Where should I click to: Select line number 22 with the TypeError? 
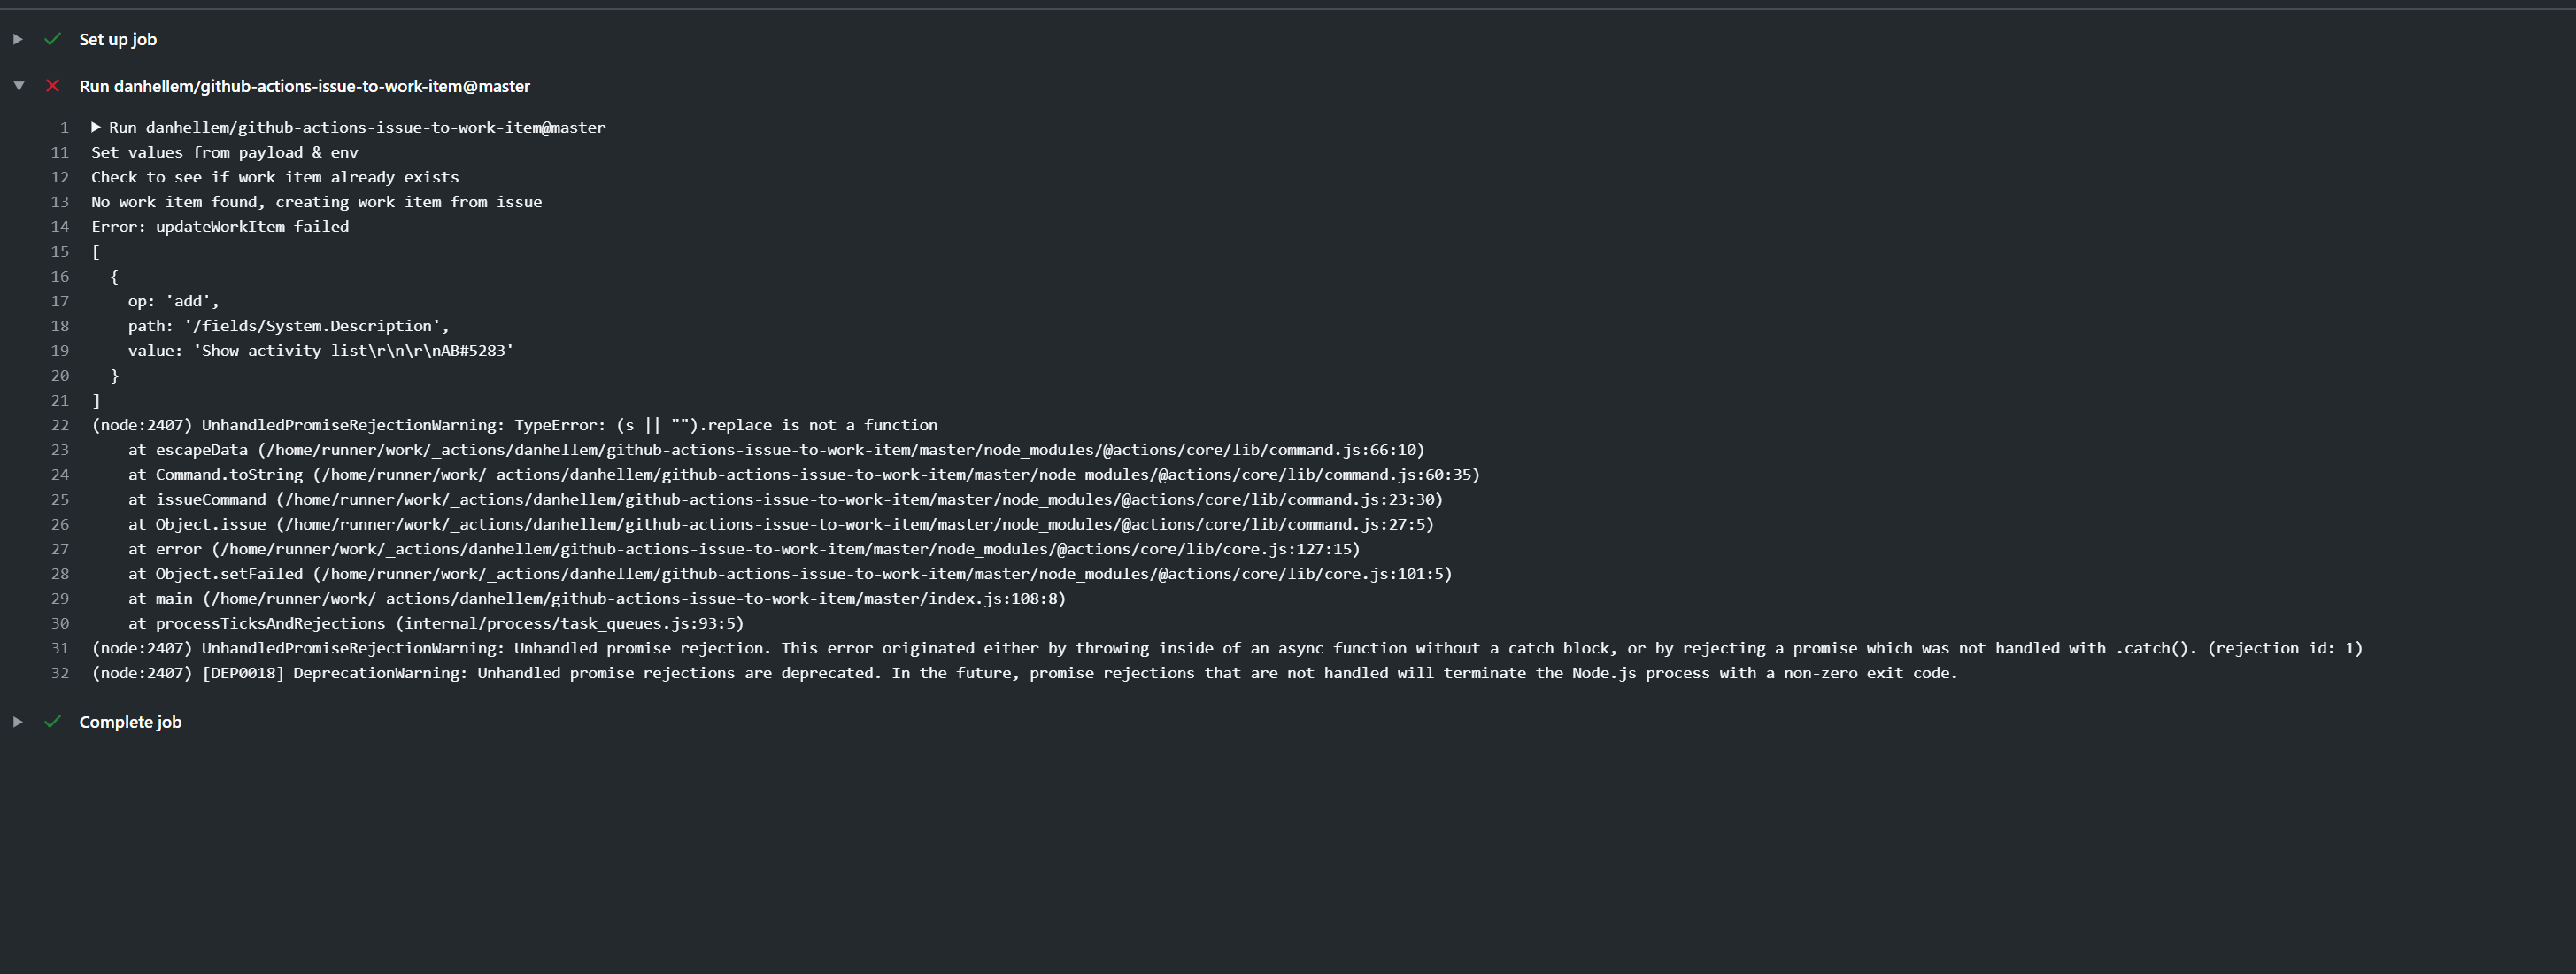[x=60, y=425]
